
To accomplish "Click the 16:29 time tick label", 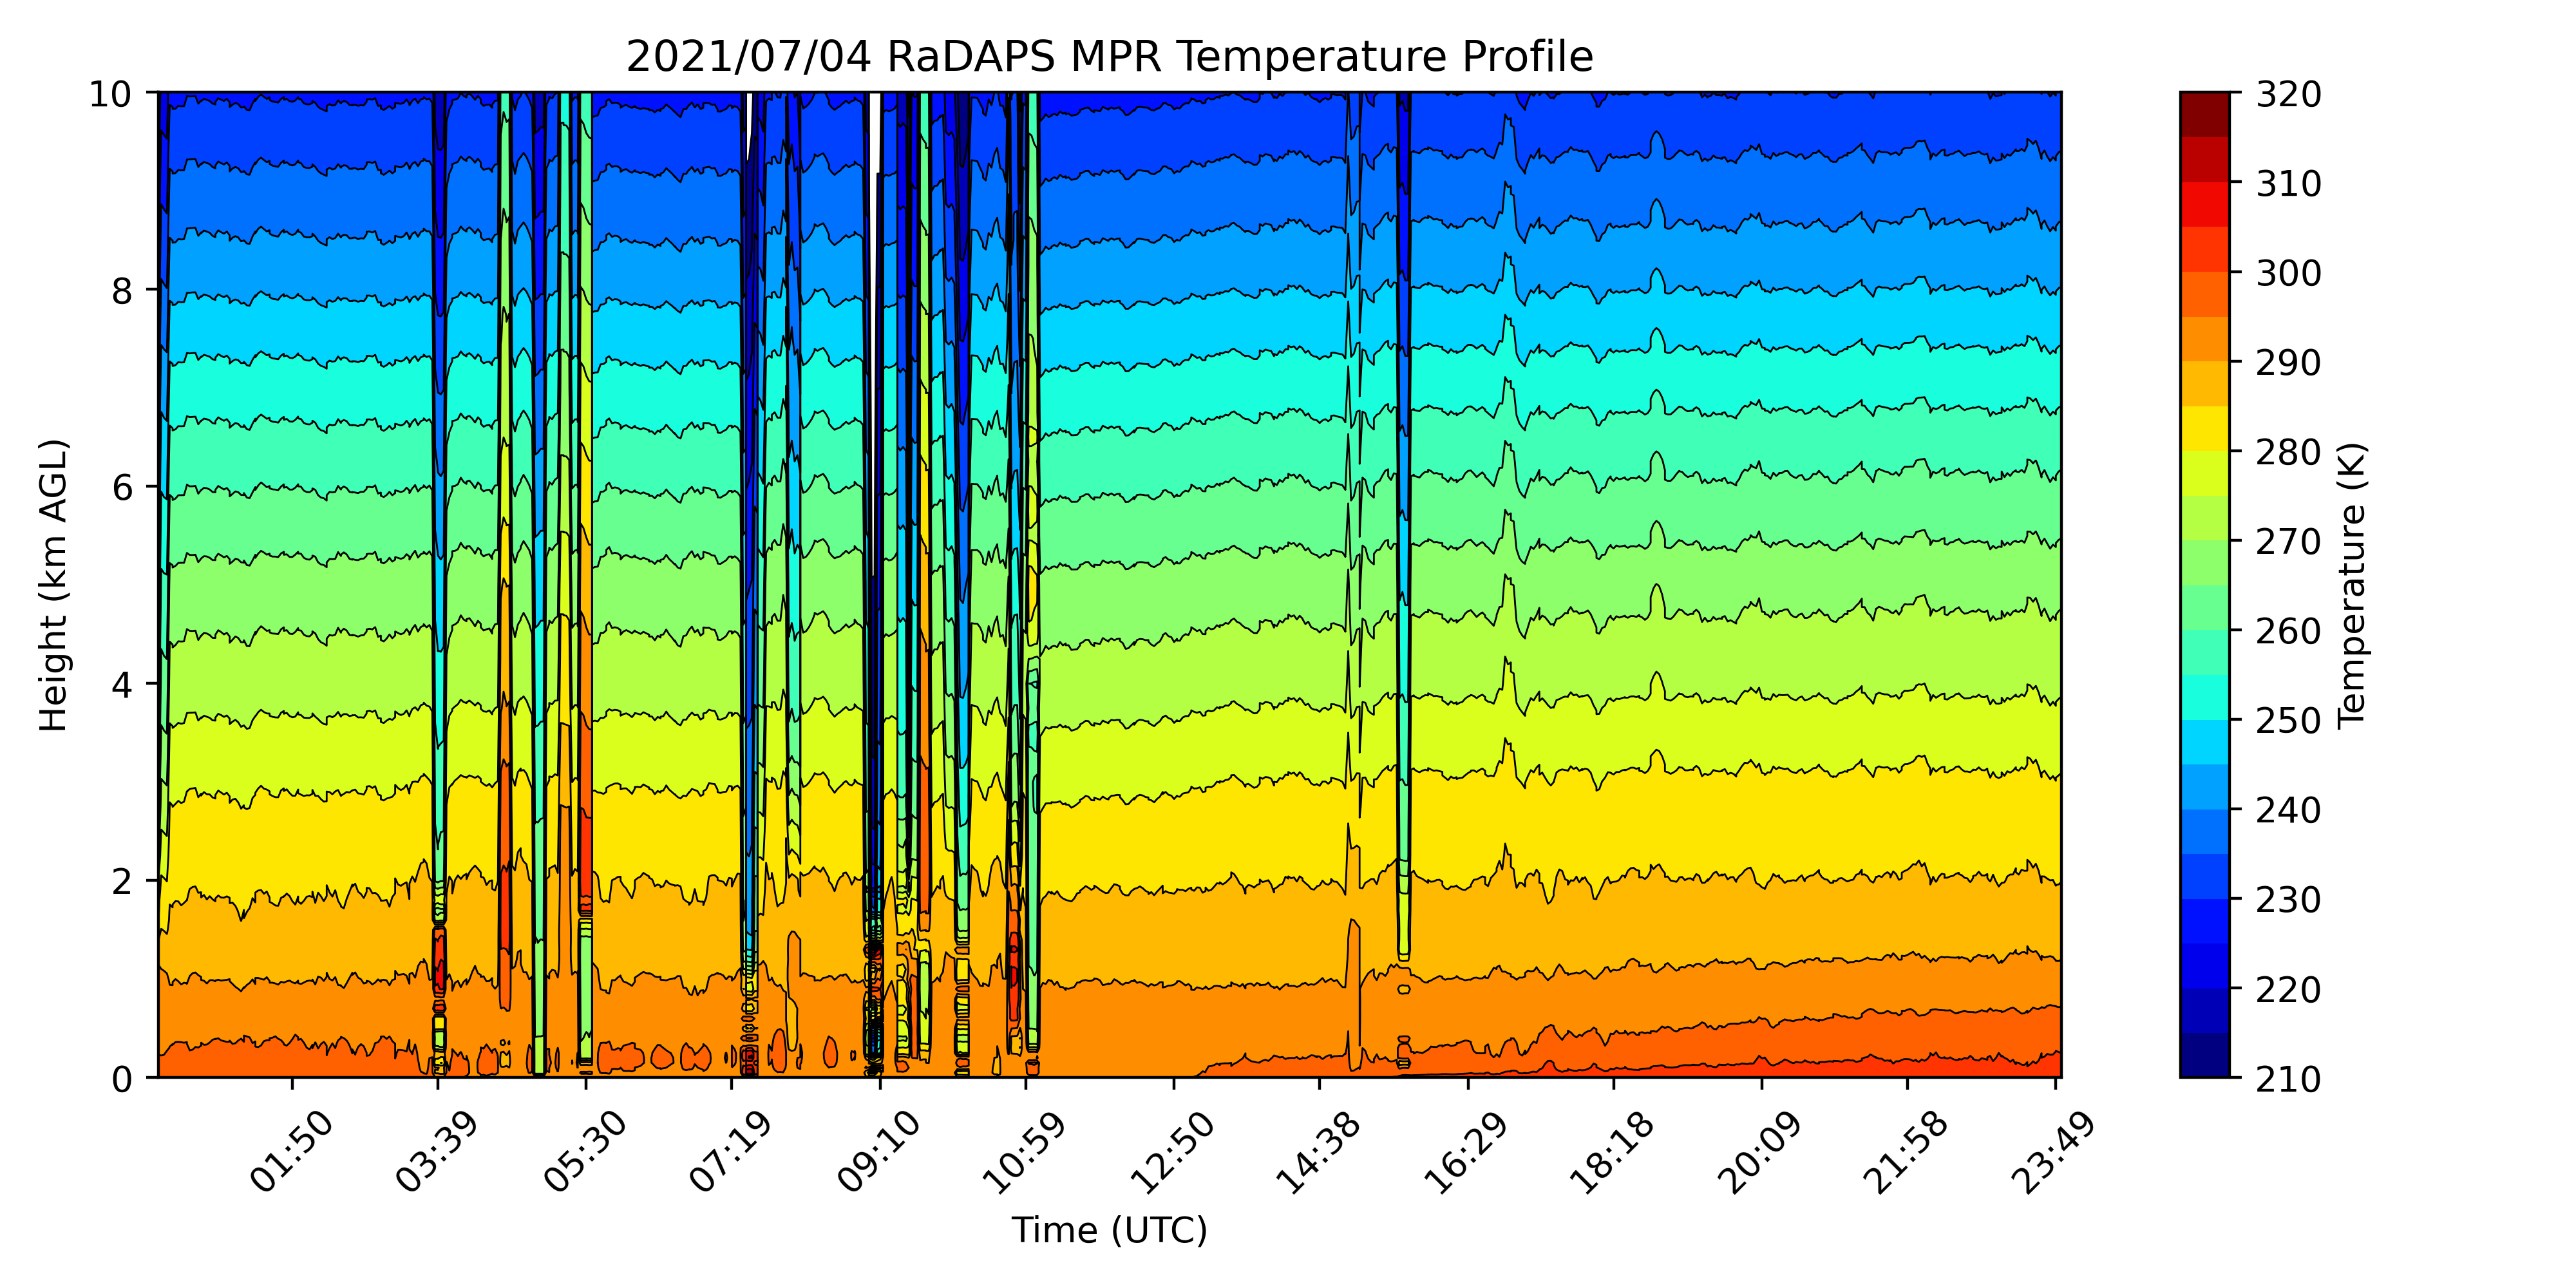I will (1467, 1152).
